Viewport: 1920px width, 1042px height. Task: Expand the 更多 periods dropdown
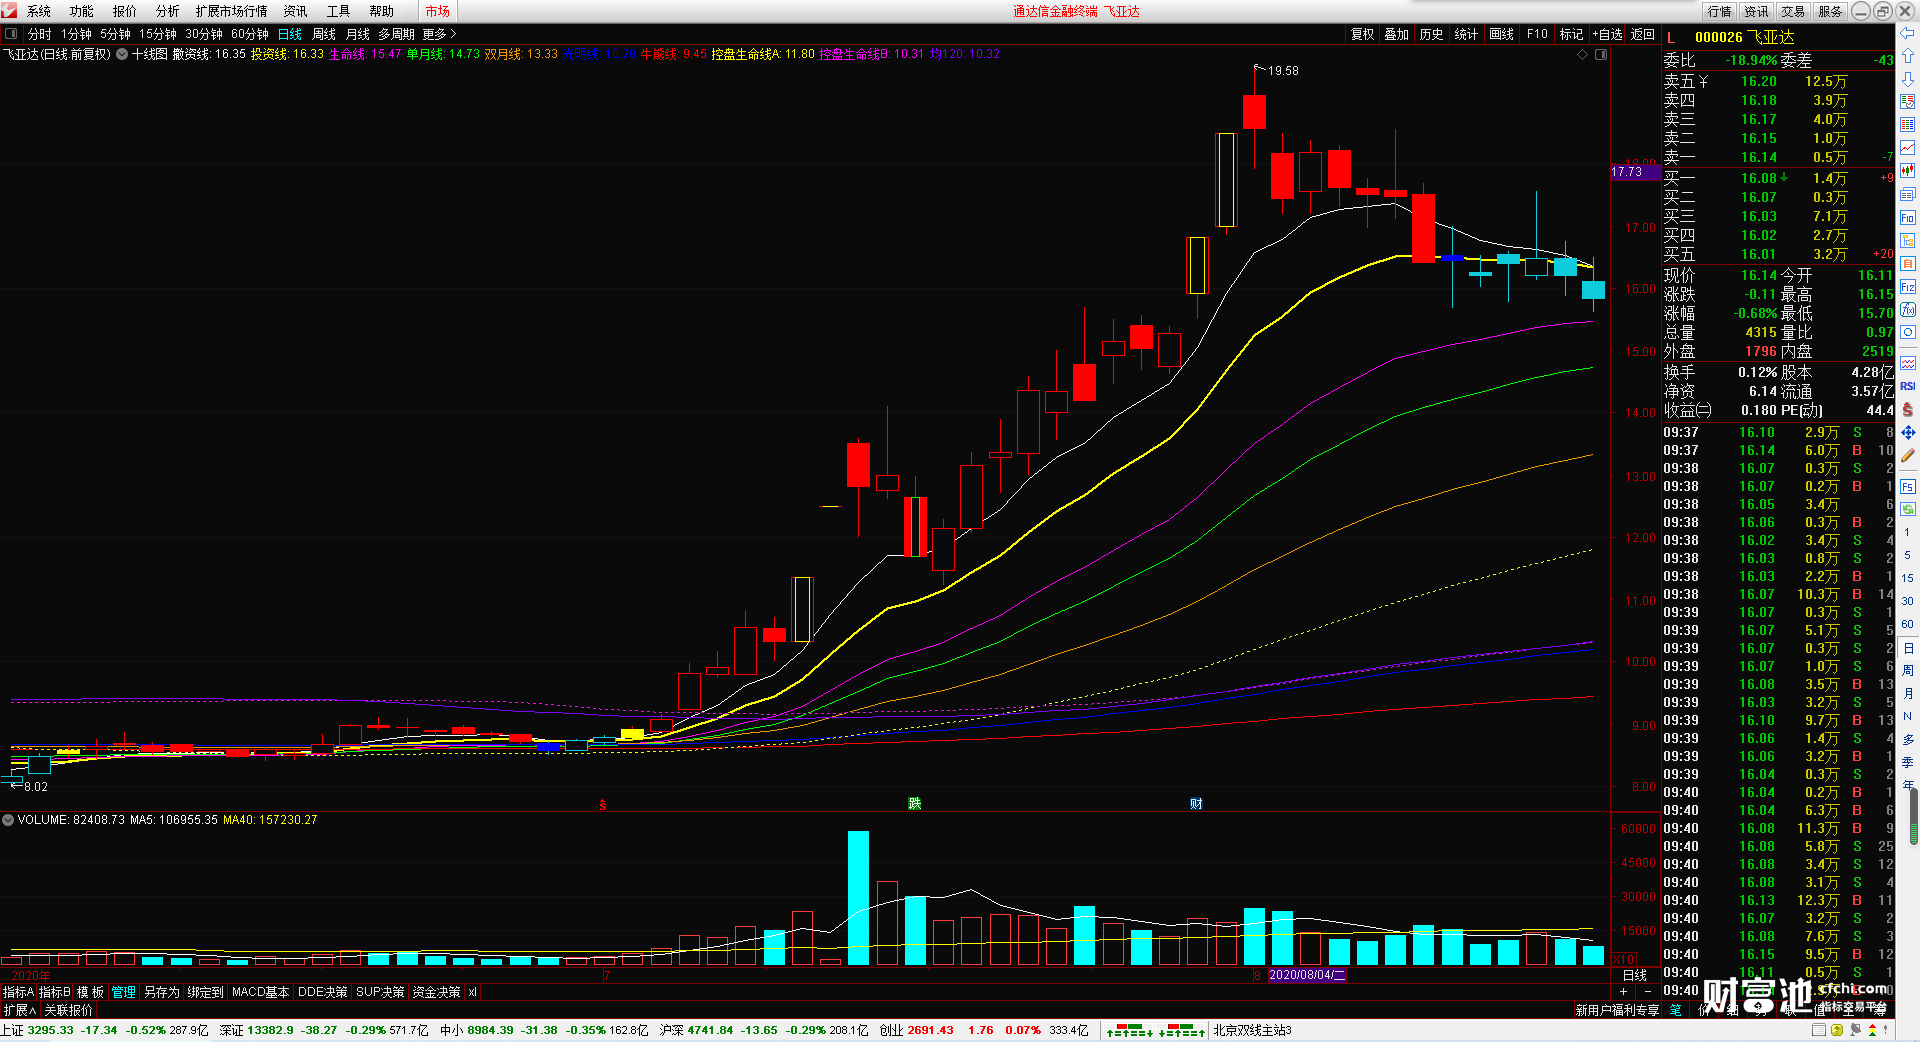point(439,34)
